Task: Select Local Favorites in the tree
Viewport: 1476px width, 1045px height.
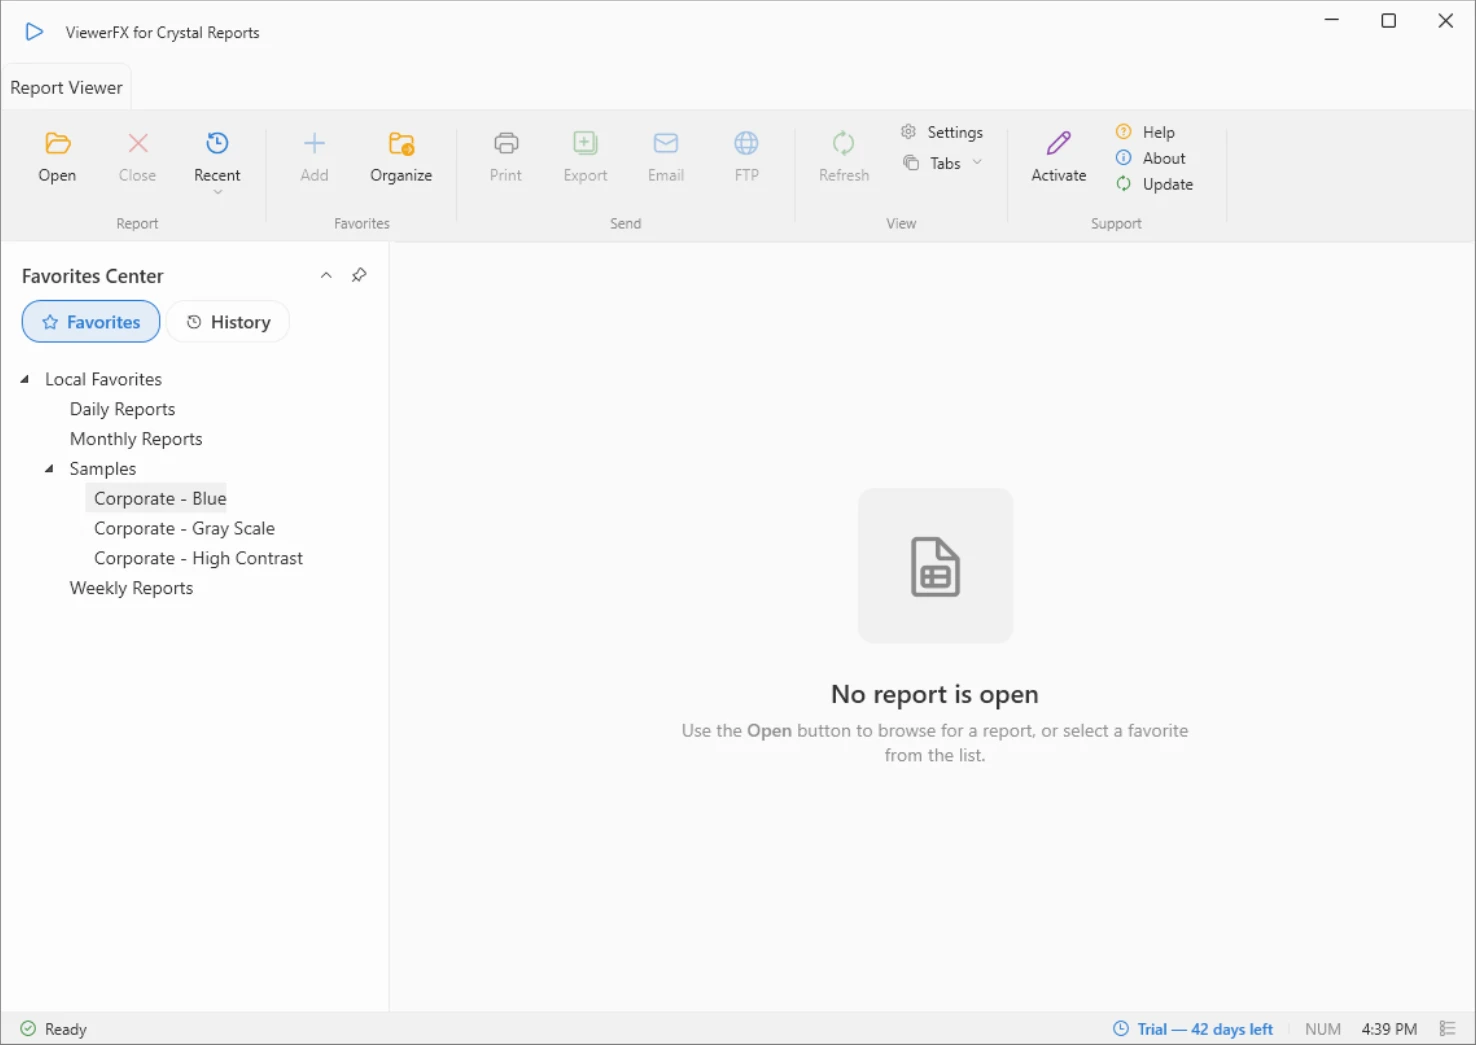Action: (103, 379)
